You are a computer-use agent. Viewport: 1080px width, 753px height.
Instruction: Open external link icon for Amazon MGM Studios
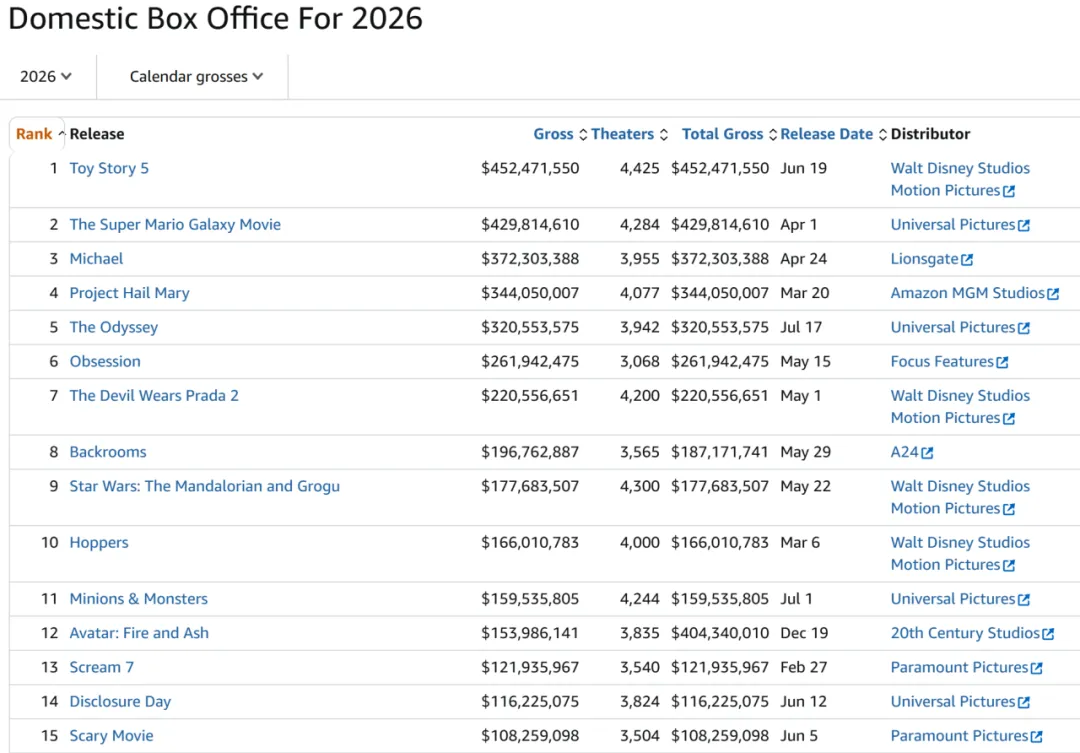click(1053, 294)
